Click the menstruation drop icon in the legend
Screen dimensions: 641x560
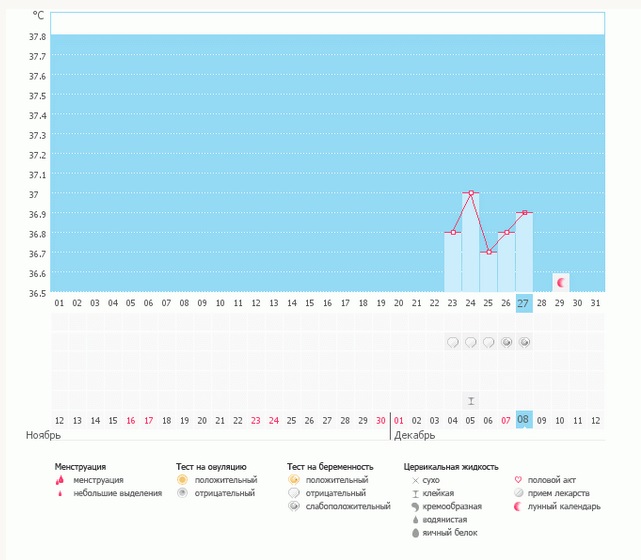60,480
